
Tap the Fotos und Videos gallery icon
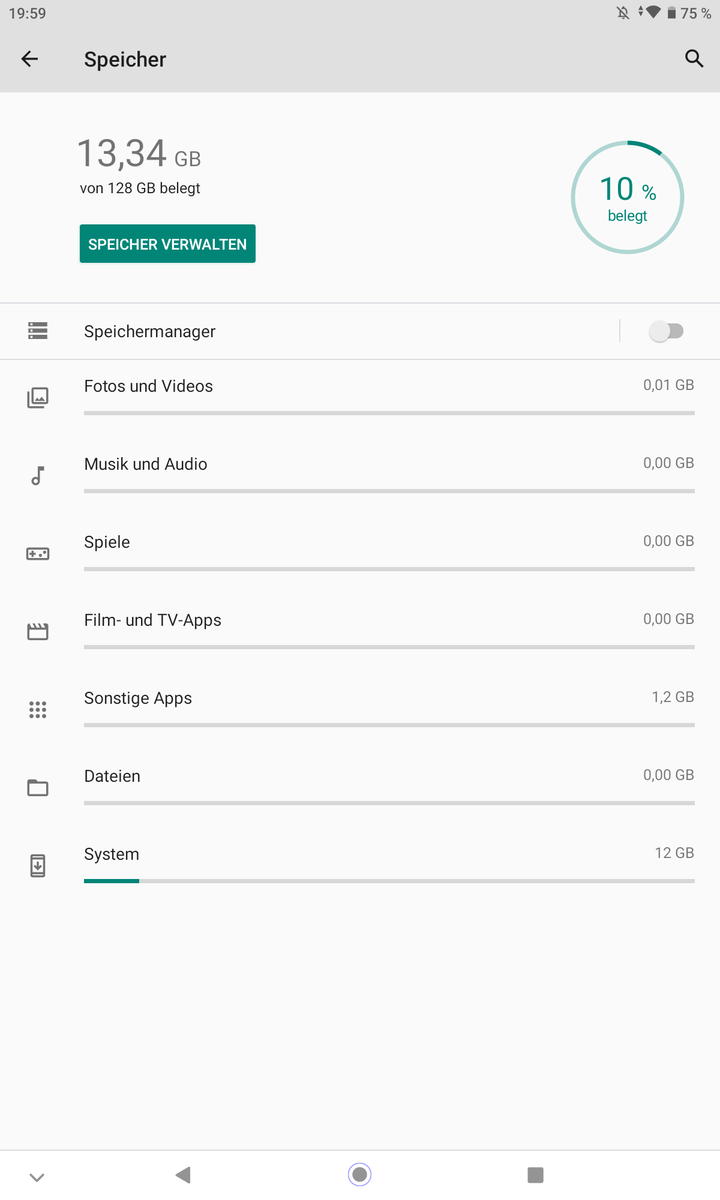tap(37, 398)
